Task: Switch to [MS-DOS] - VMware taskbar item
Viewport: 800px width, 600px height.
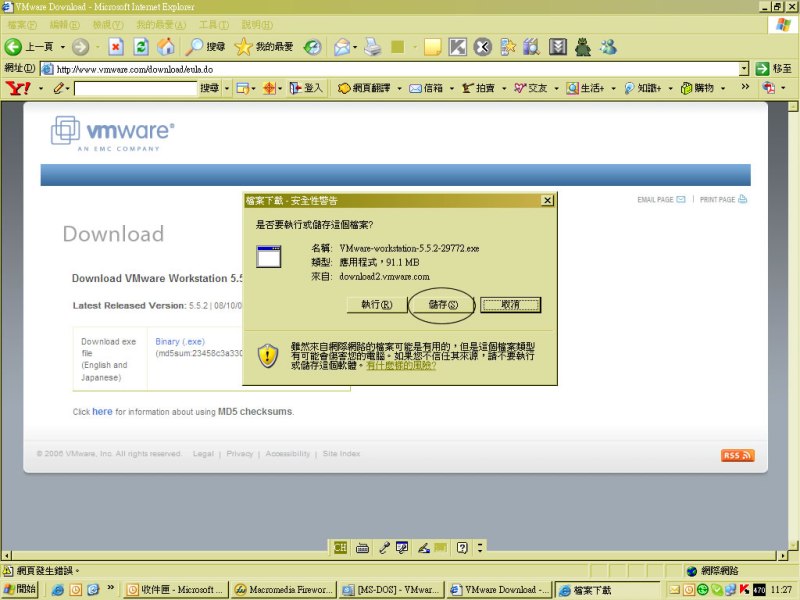Action: click(392, 590)
